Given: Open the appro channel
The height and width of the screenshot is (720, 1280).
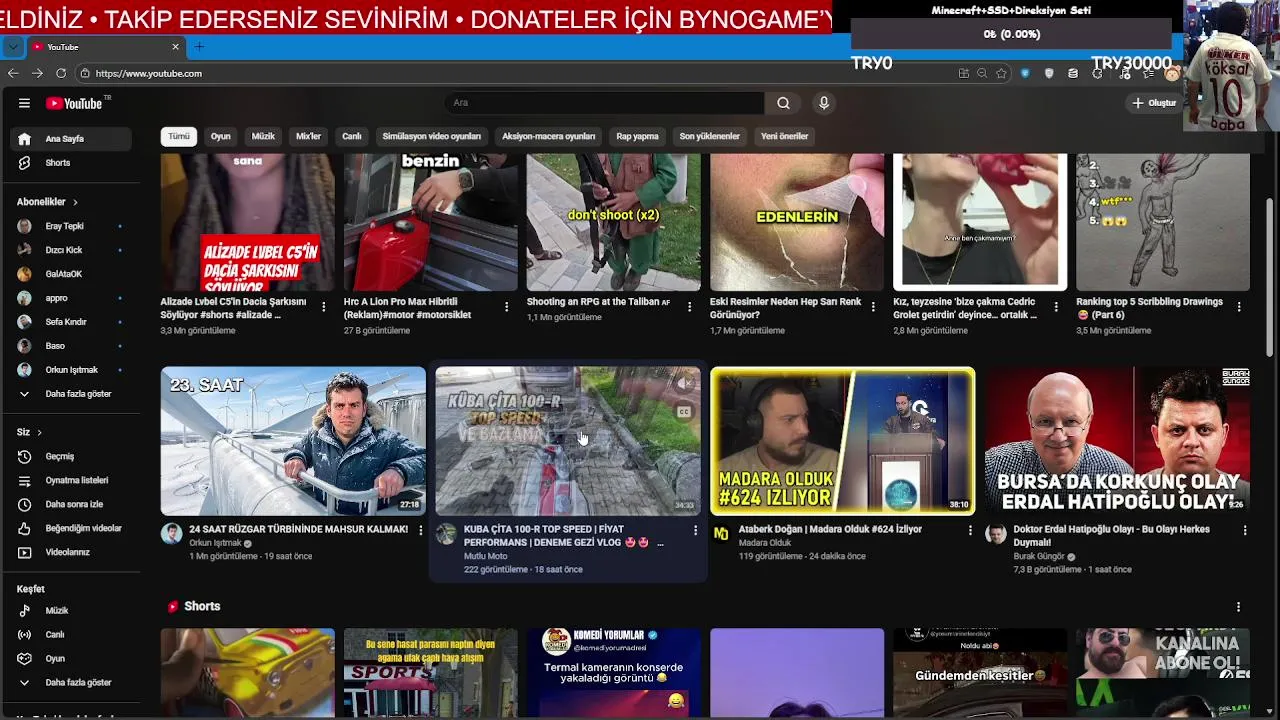Looking at the screenshot, I should (x=70, y=298).
